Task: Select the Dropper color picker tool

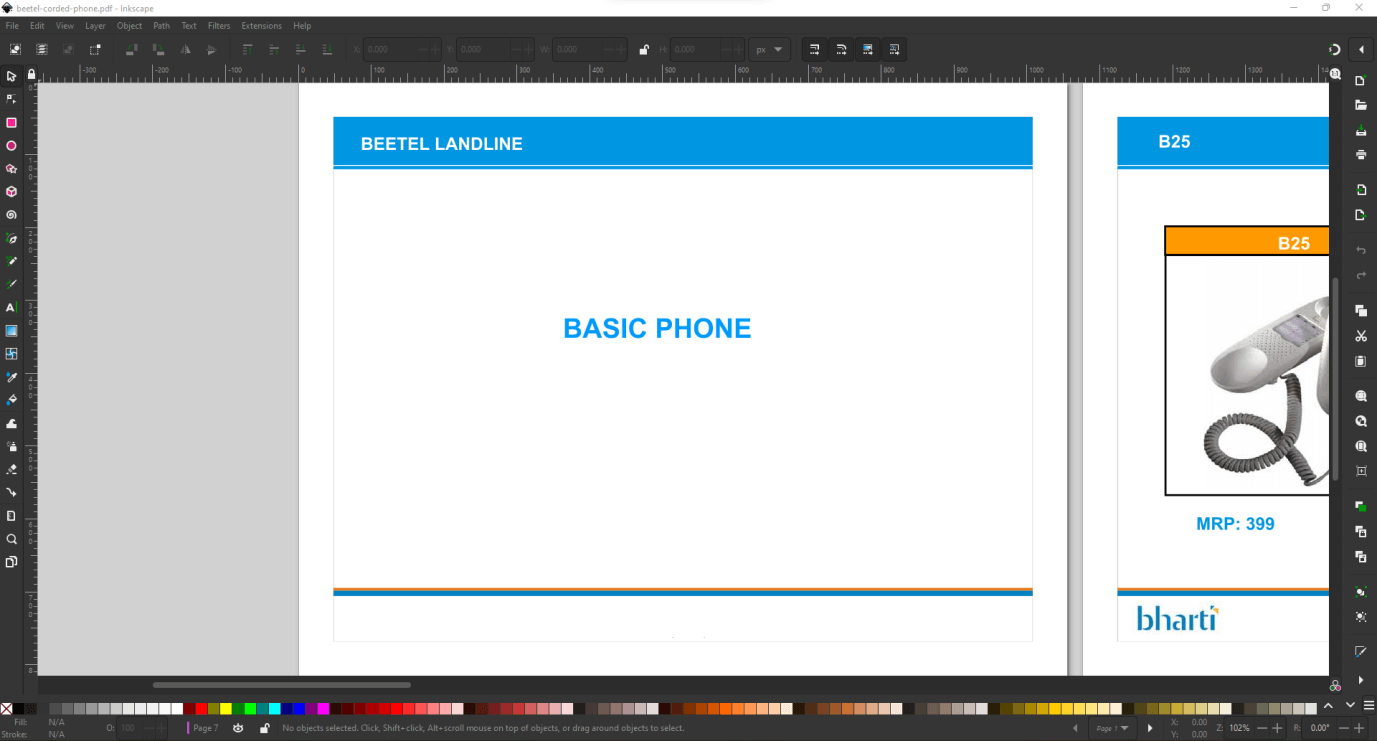Action: (x=11, y=377)
